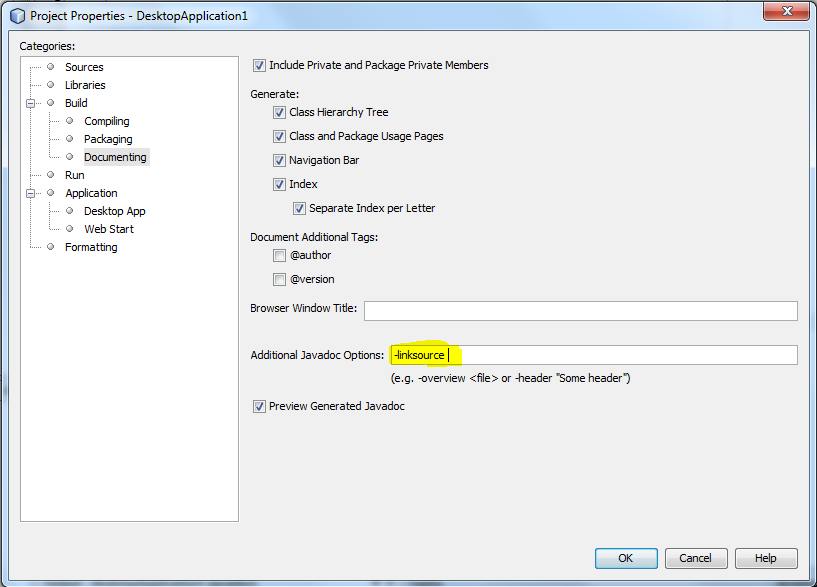Screen dimensions: 817x587
Task: Click the 'Generate:' label
Action: point(275,94)
